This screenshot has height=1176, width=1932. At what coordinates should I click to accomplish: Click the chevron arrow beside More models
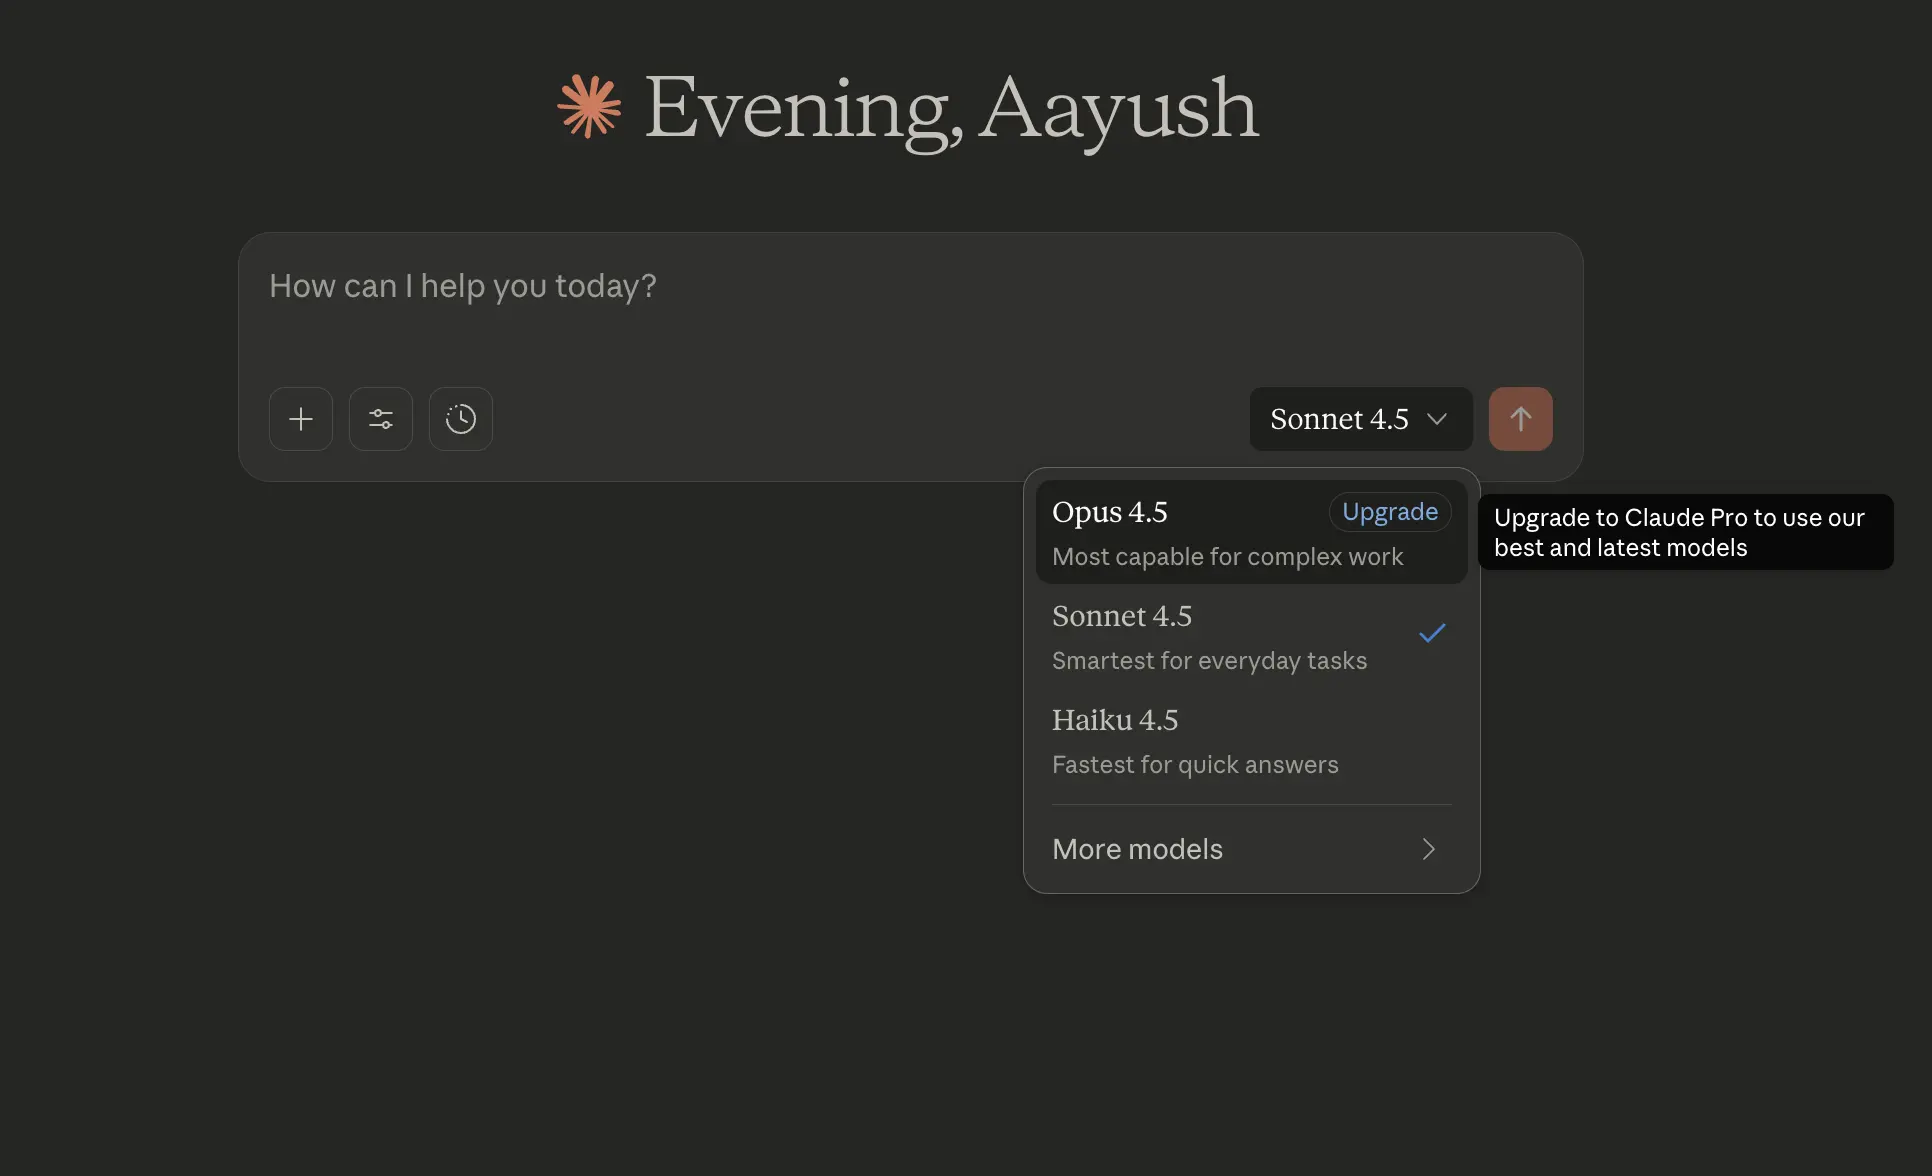pyautogui.click(x=1428, y=849)
